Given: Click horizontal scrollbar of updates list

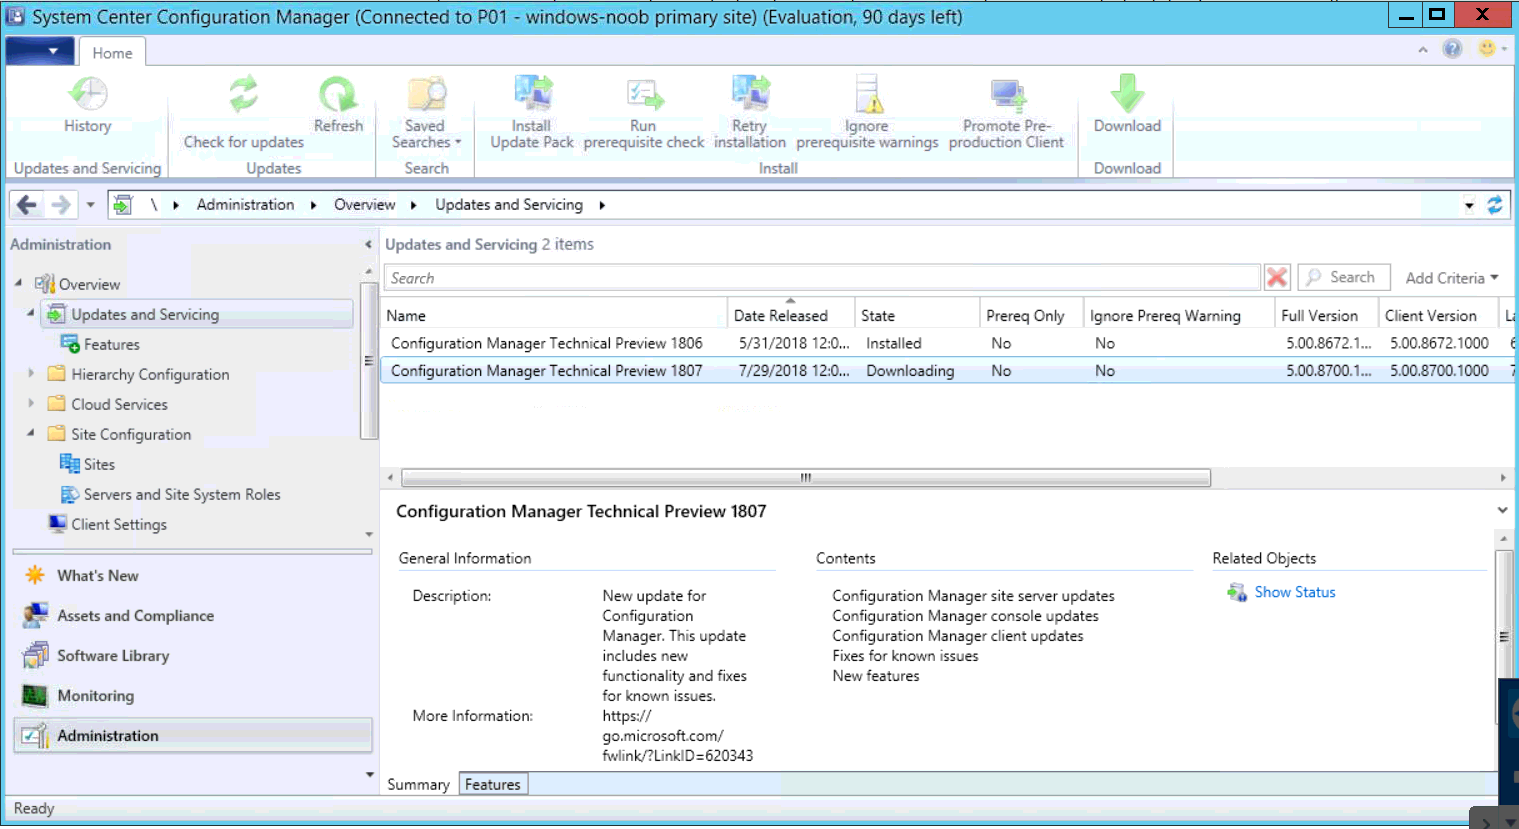Looking at the screenshot, I should pos(806,477).
